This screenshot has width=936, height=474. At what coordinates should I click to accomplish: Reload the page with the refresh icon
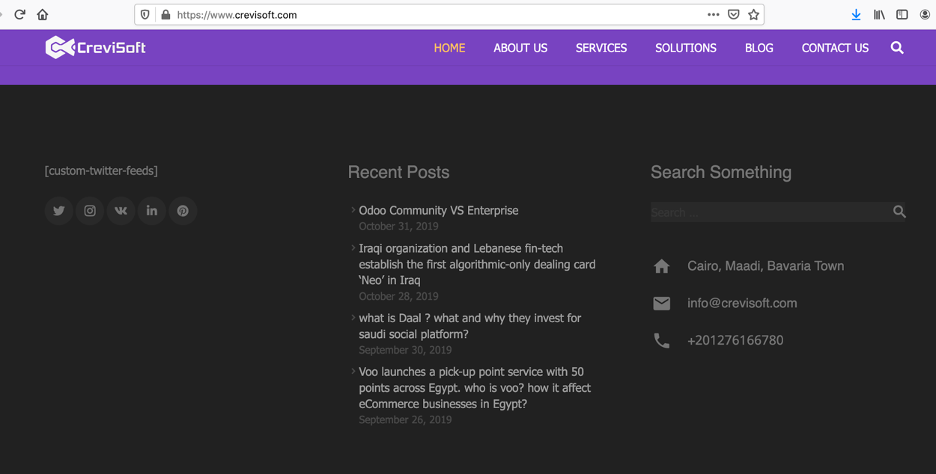pyautogui.click(x=19, y=15)
